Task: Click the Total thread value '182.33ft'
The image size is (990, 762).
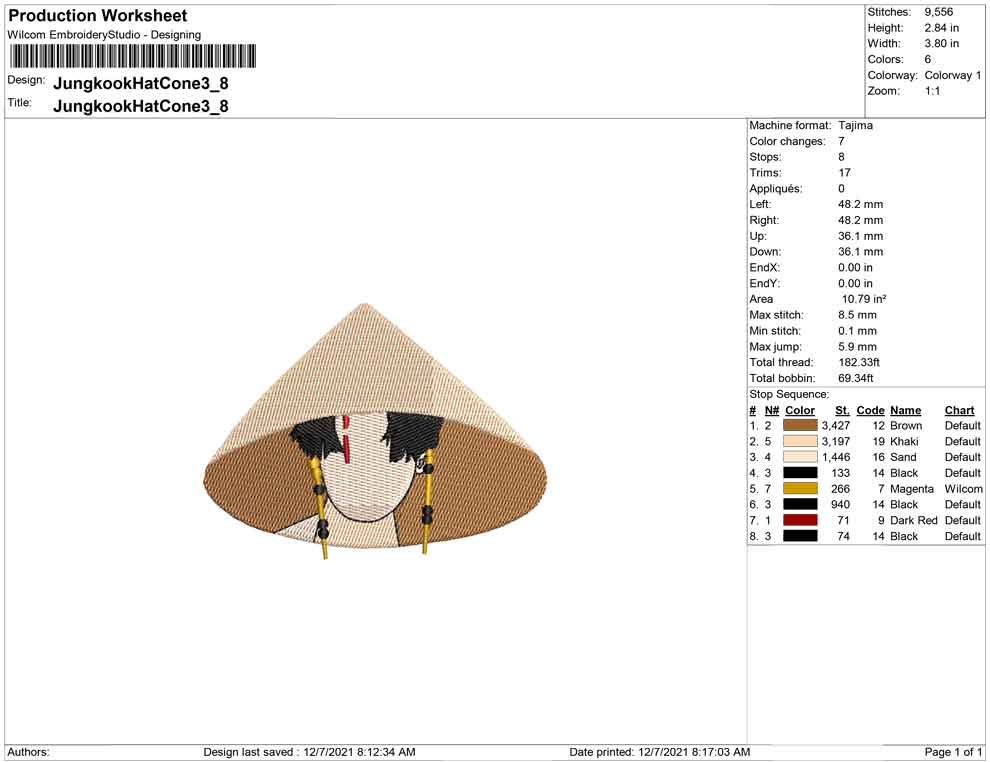Action: 859,362
